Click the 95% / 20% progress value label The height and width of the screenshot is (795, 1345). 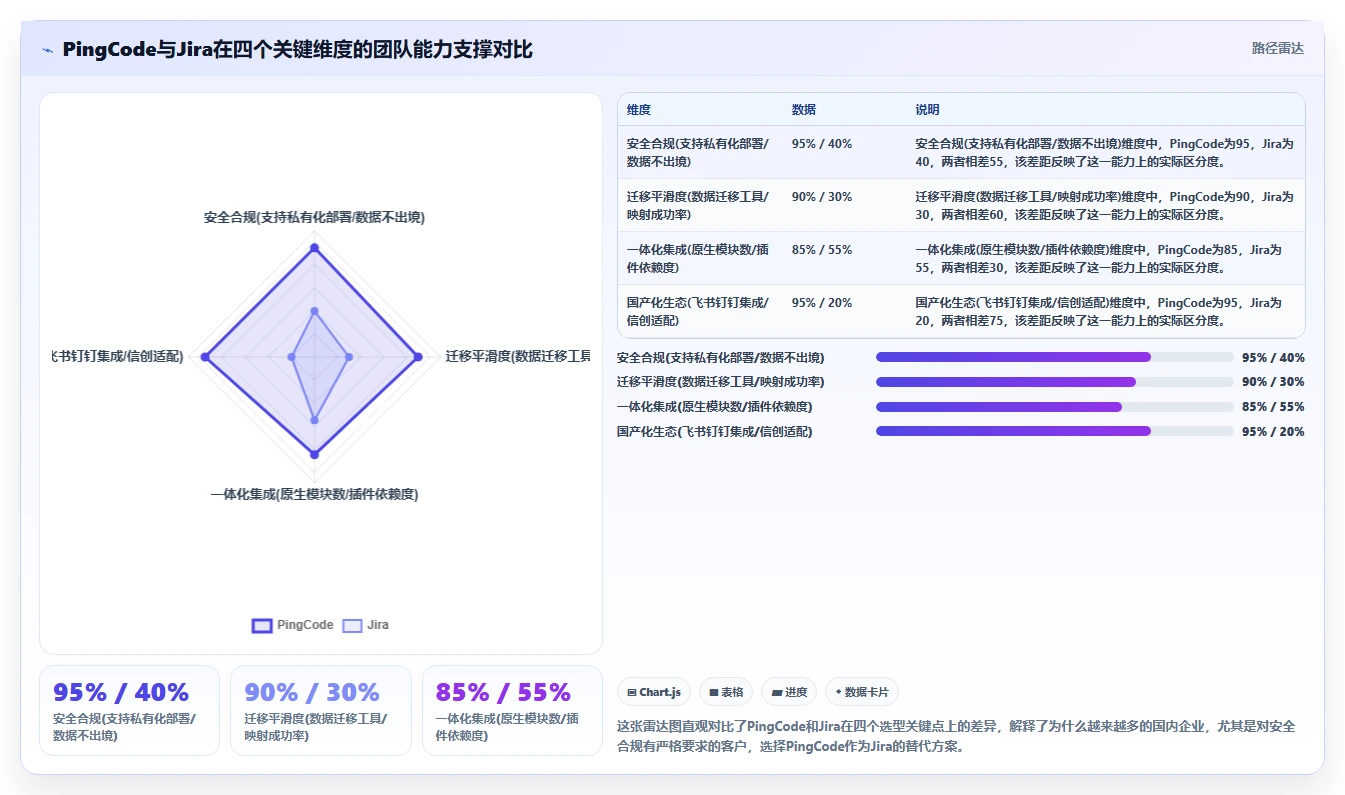[x=1273, y=432]
